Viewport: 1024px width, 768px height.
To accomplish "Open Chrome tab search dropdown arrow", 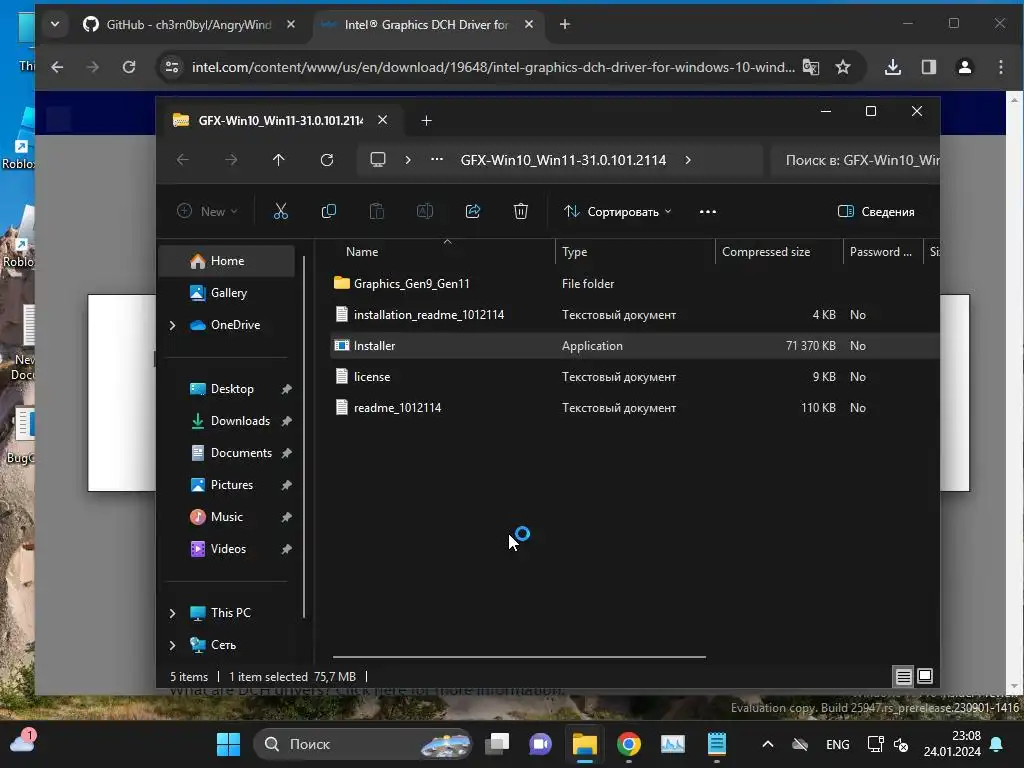I will tap(55, 24).
